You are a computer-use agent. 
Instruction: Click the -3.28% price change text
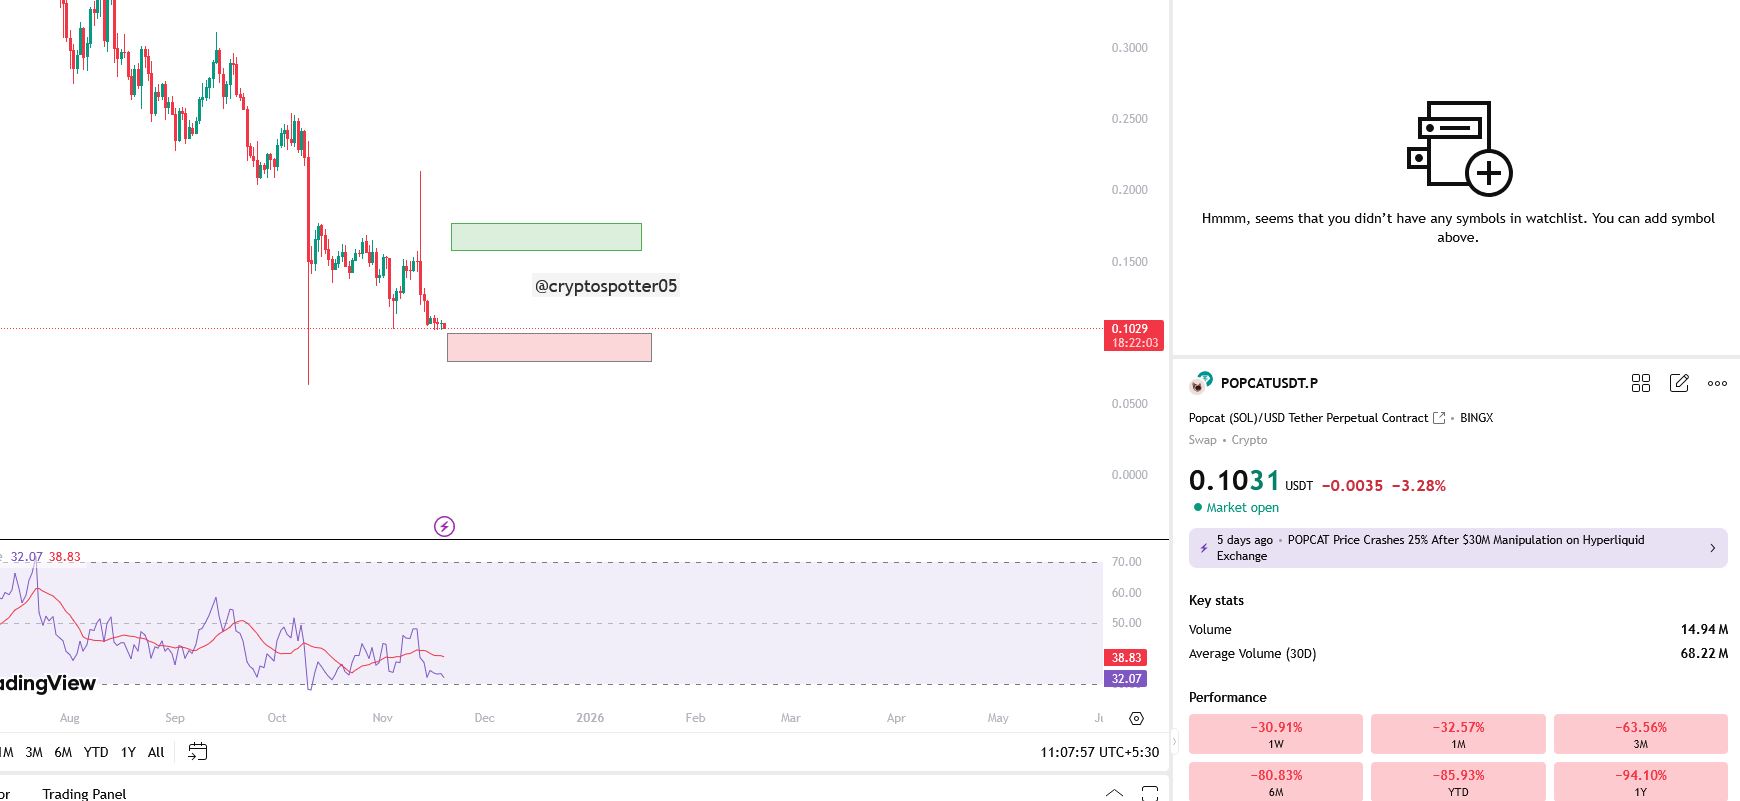click(x=1419, y=486)
